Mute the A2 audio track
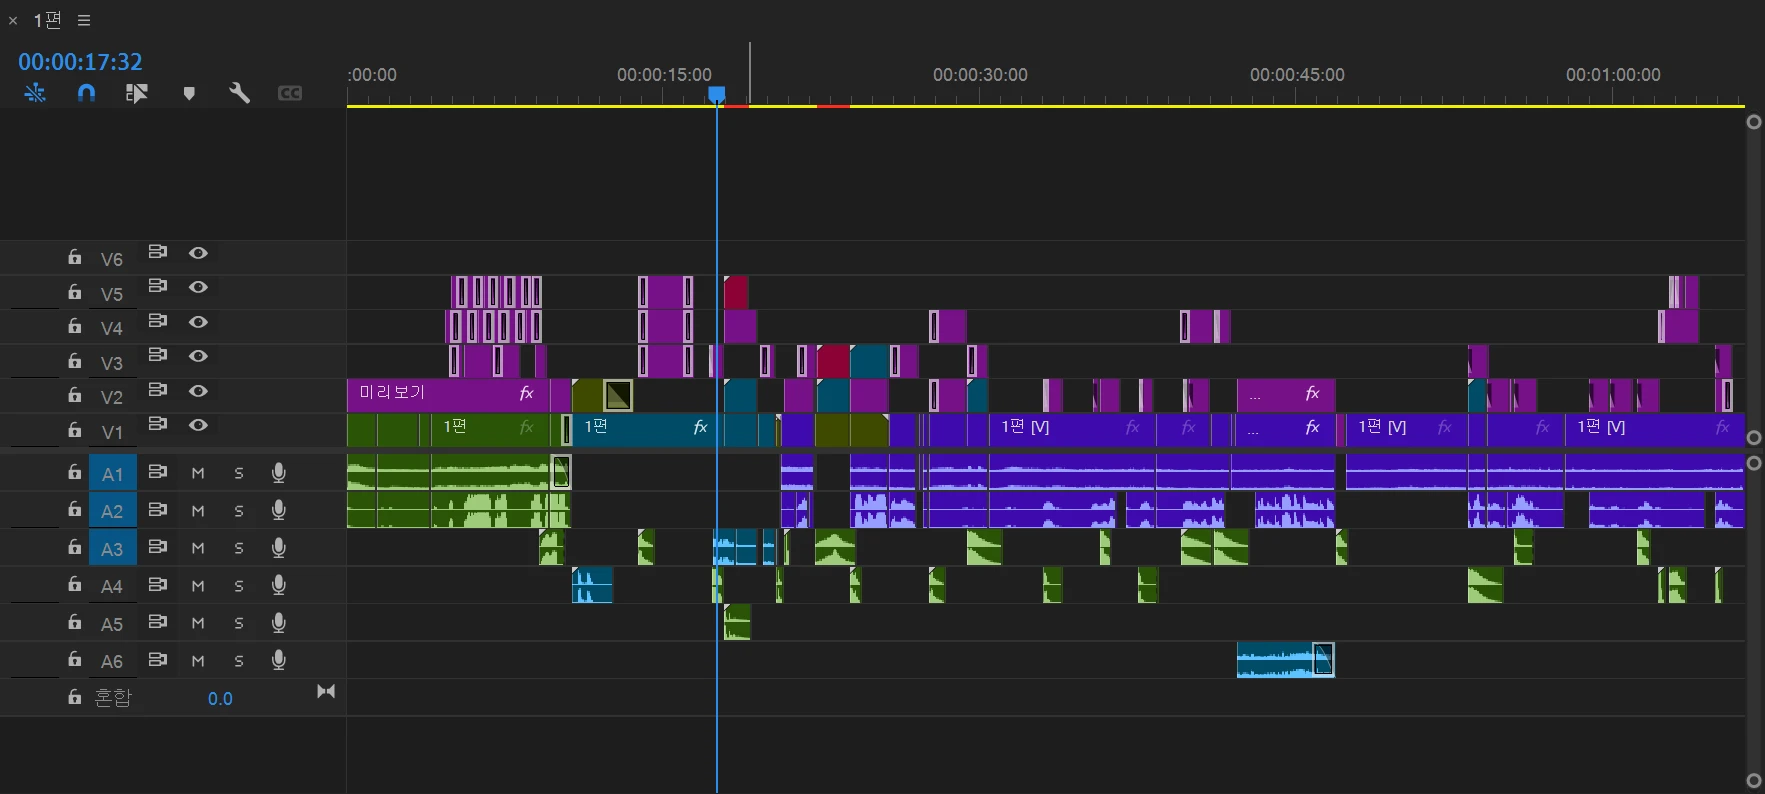 click(x=198, y=511)
